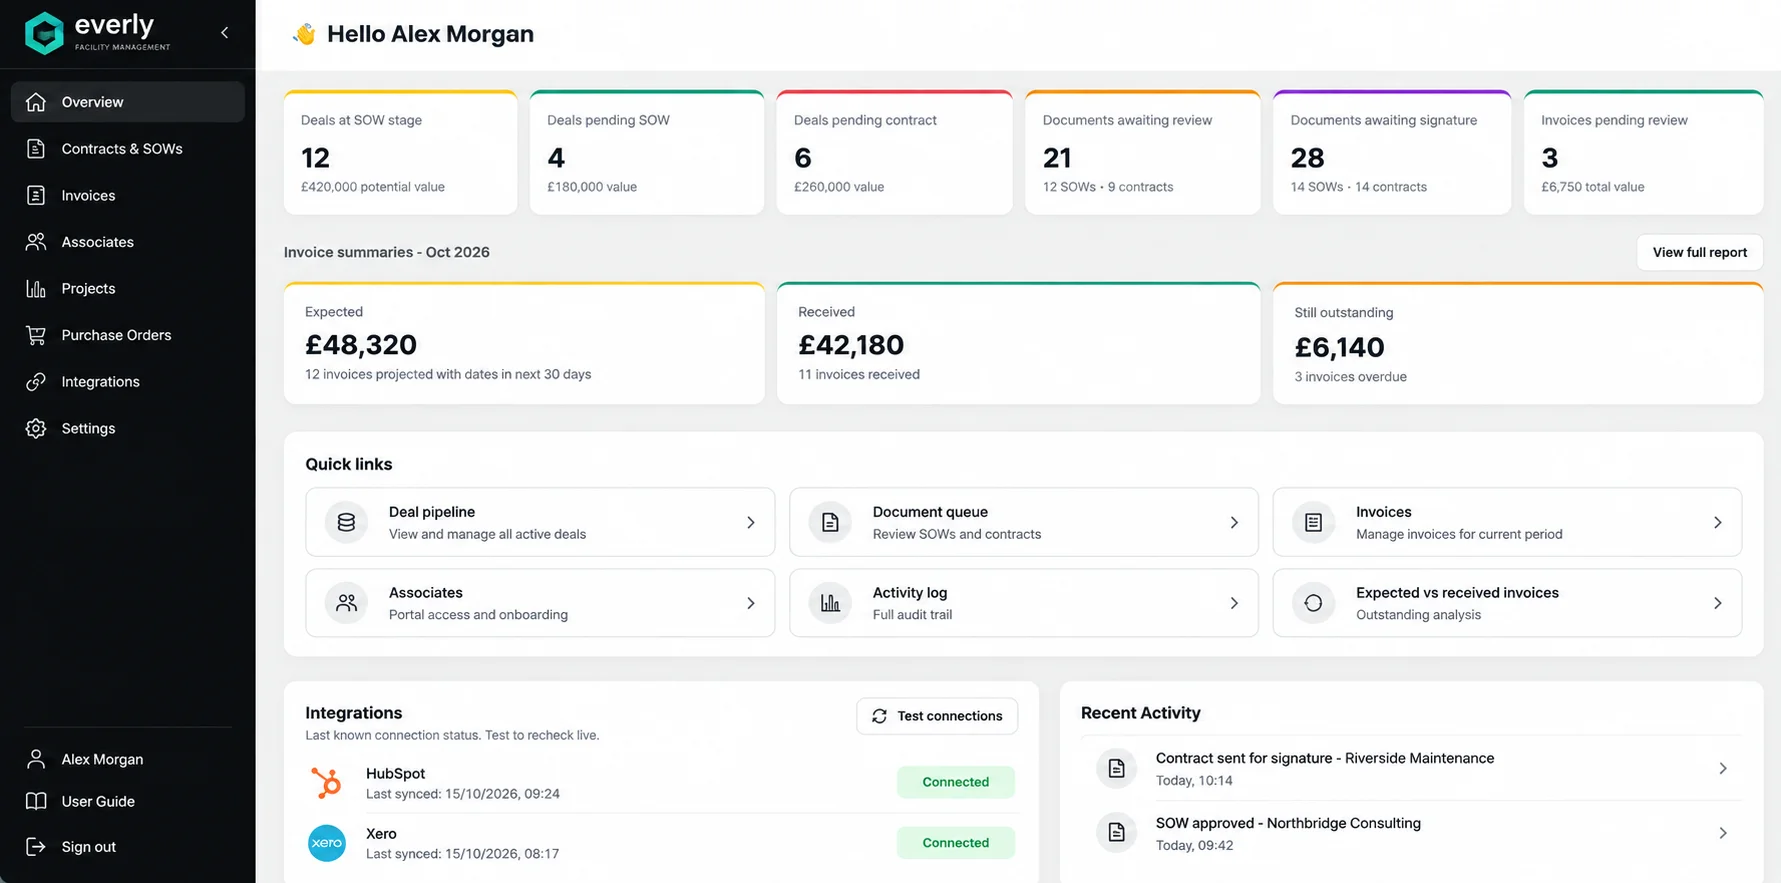Click the Associates quick link chevron

751,603
